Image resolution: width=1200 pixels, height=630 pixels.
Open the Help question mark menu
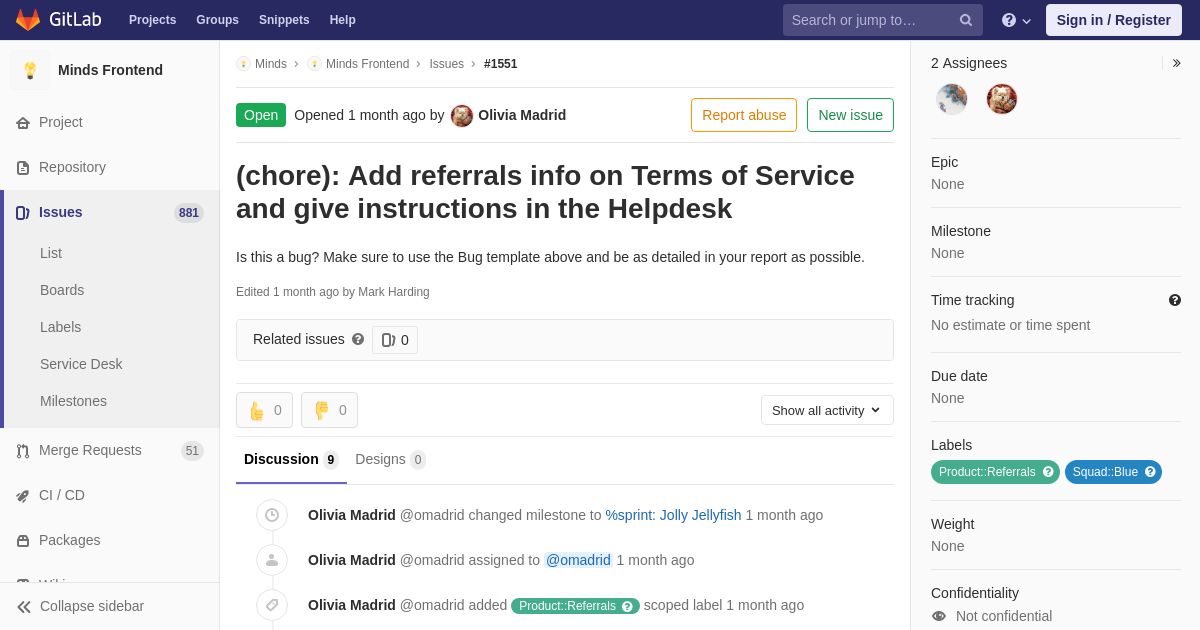click(1015, 20)
